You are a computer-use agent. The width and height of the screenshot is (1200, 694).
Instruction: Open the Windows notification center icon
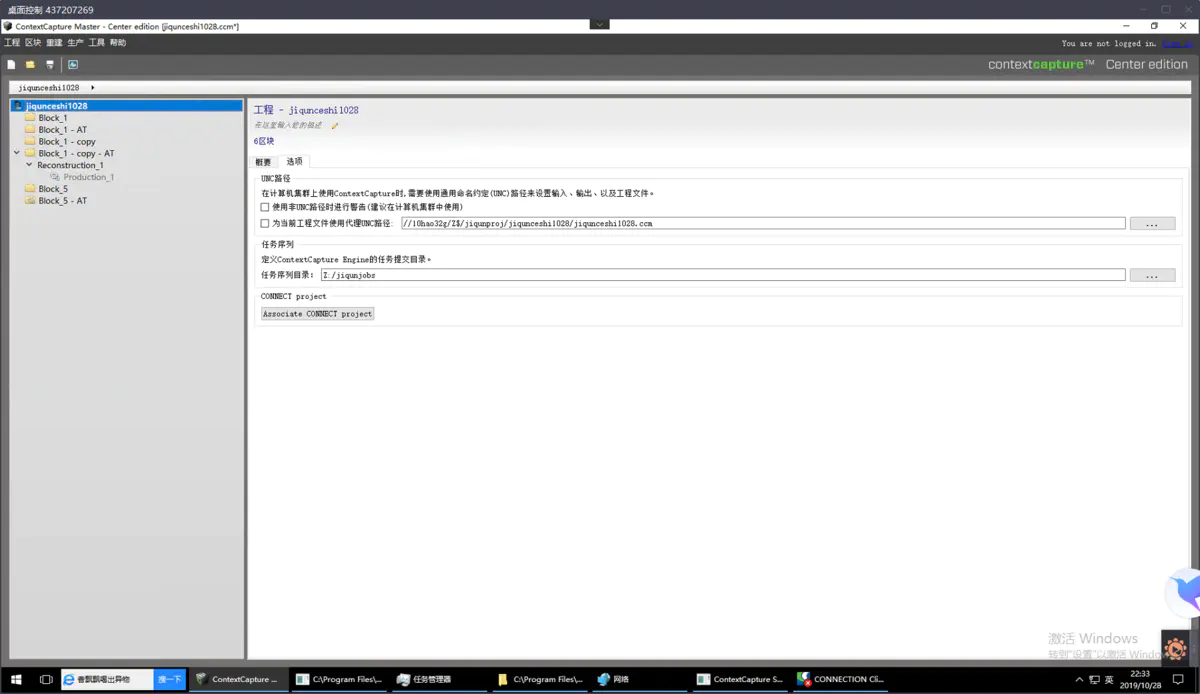(x=1179, y=680)
